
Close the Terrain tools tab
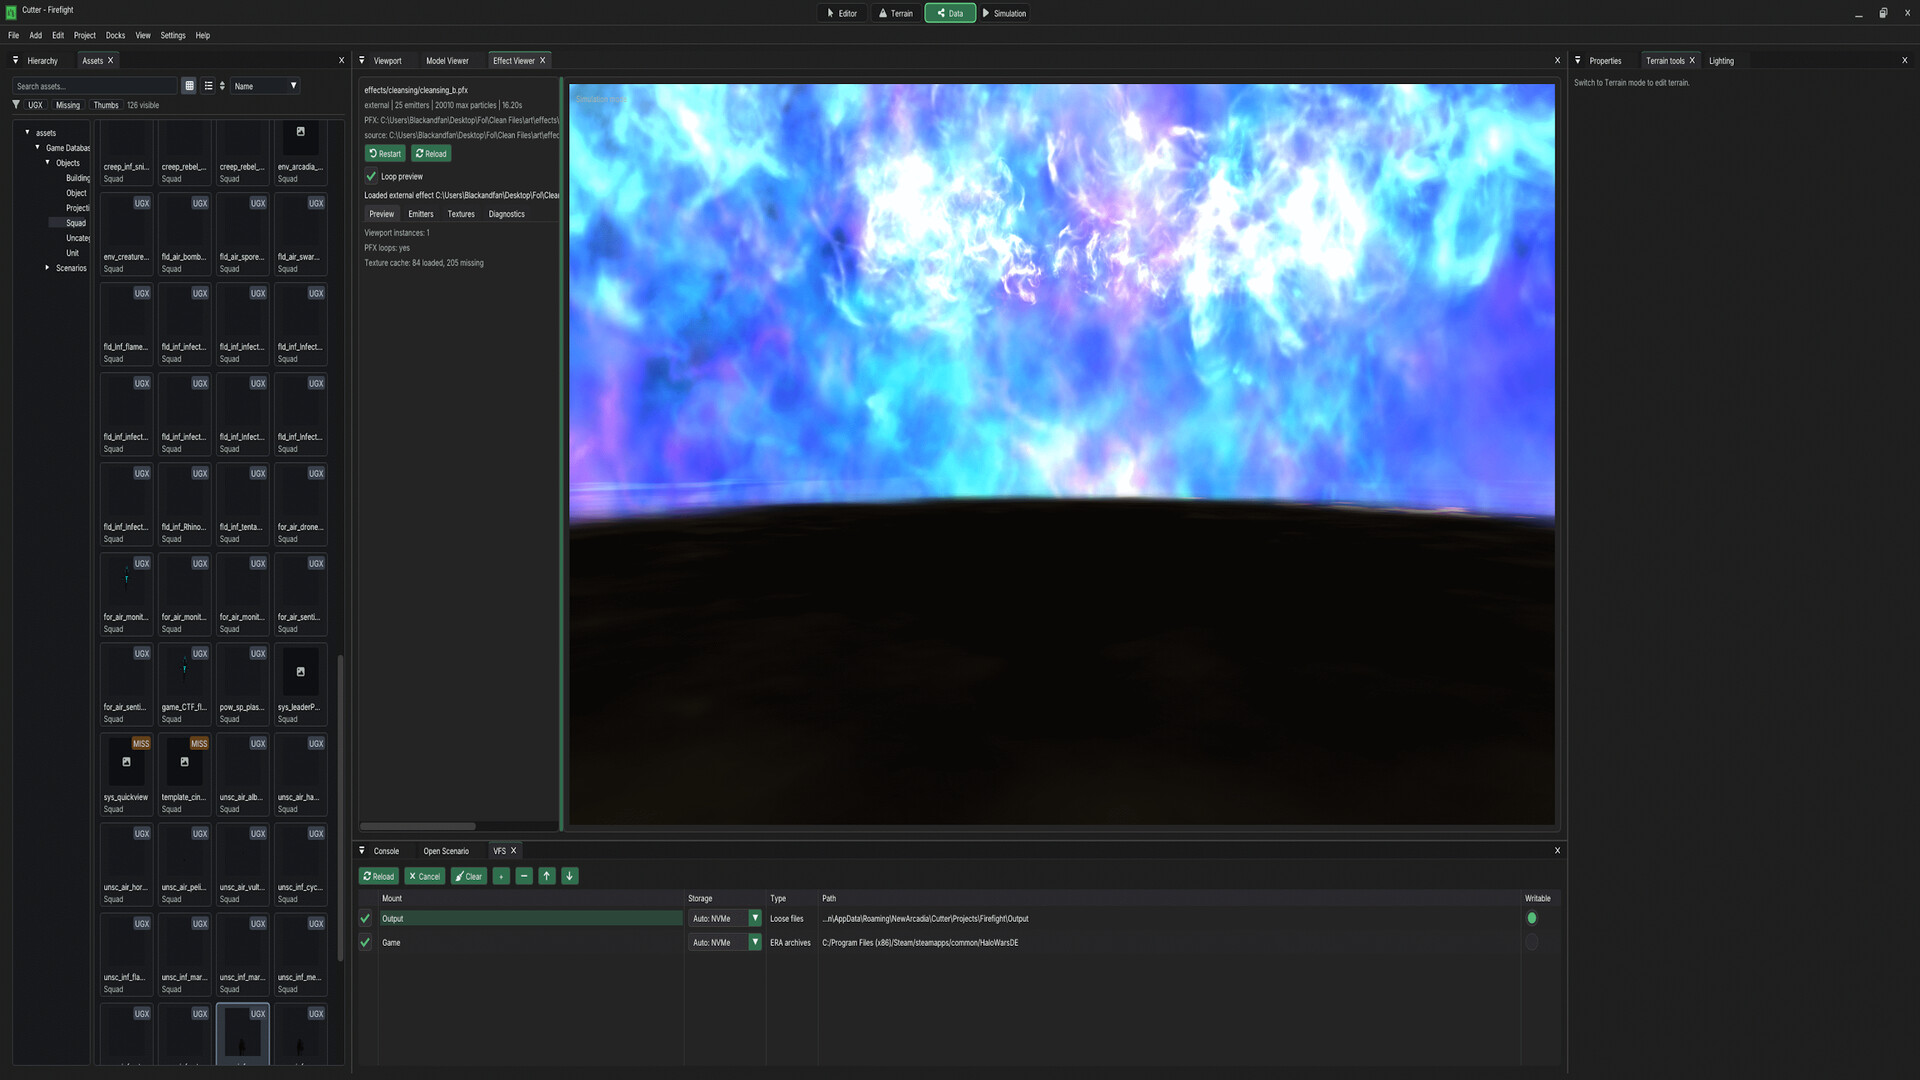[x=1692, y=60]
